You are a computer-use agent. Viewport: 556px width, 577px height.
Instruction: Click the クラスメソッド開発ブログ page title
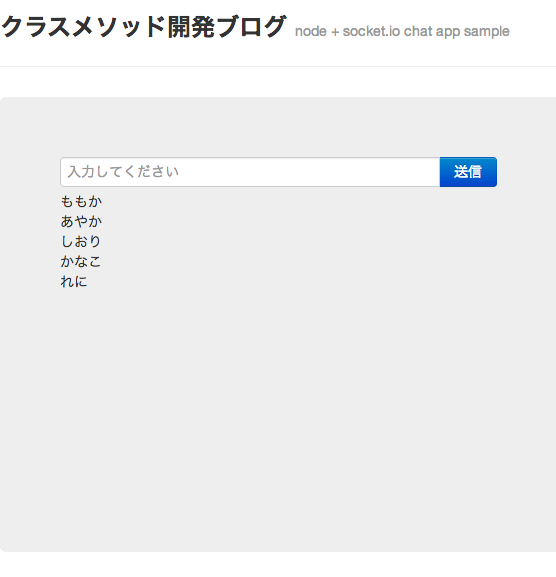coord(144,27)
